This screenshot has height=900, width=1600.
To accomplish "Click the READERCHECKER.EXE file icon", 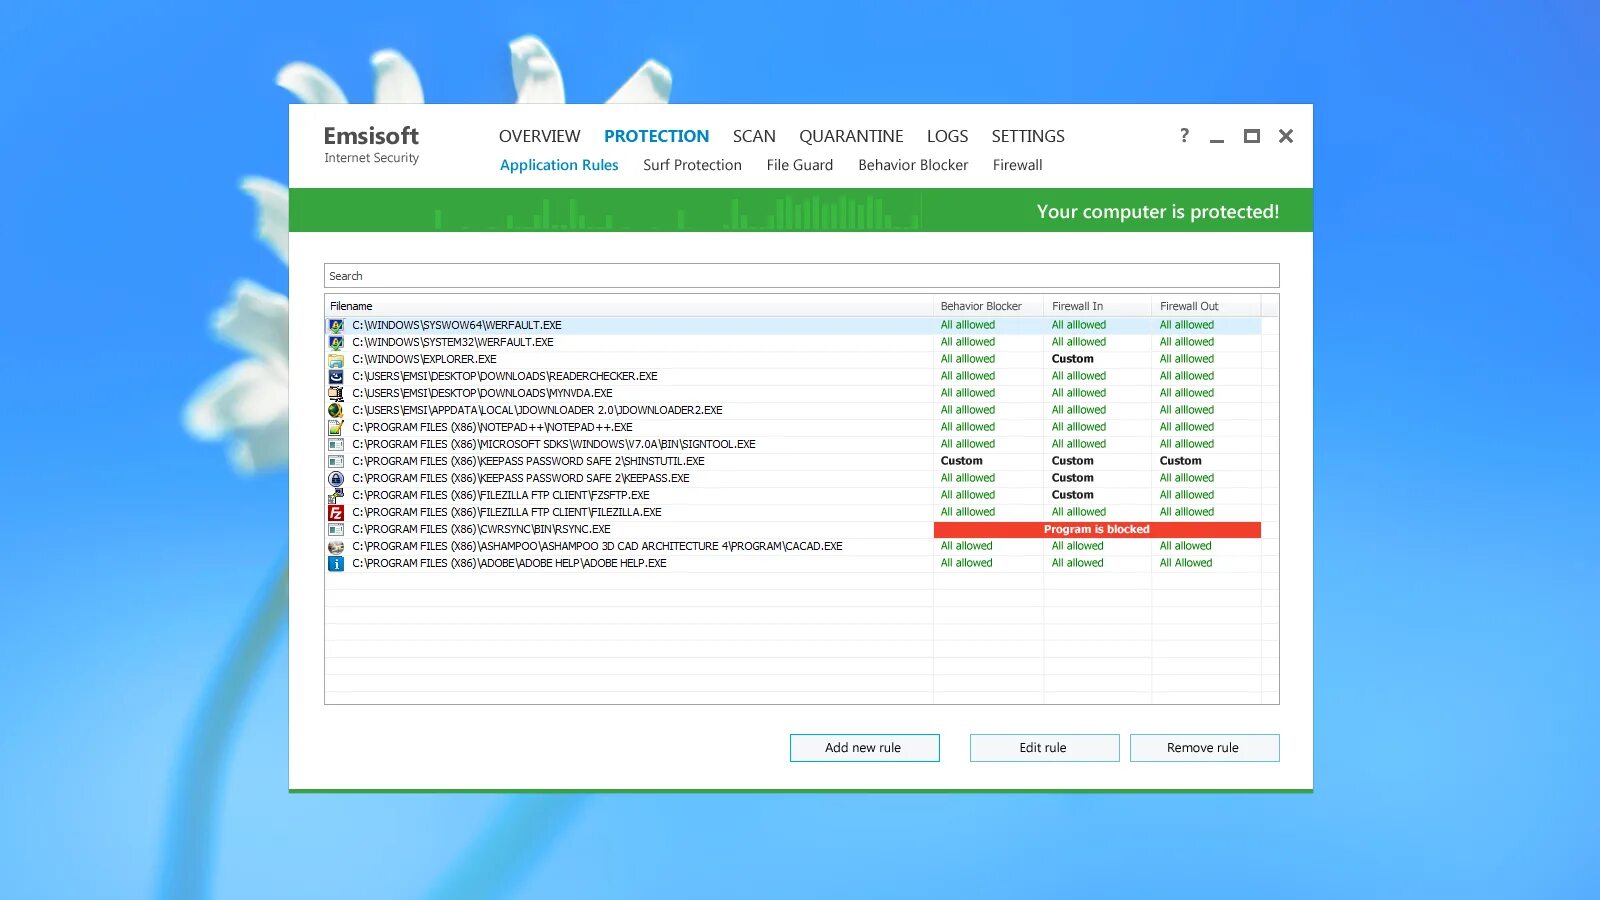I will pos(336,376).
